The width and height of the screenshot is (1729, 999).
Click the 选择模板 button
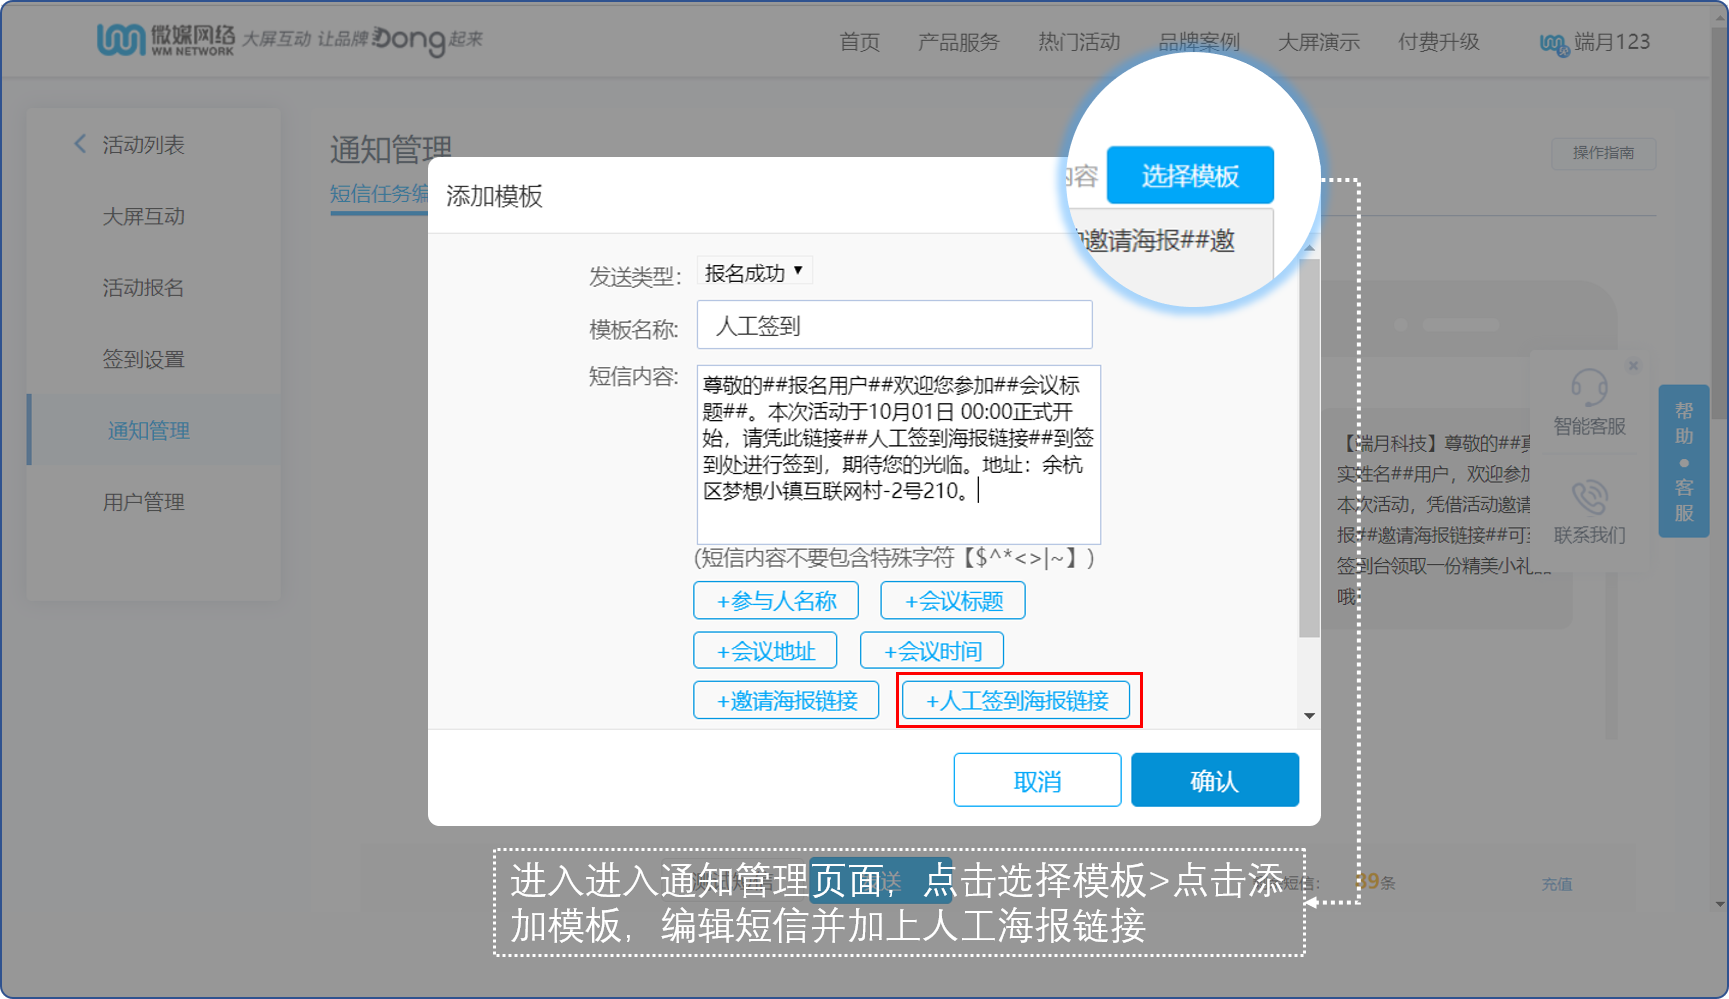[1189, 174]
